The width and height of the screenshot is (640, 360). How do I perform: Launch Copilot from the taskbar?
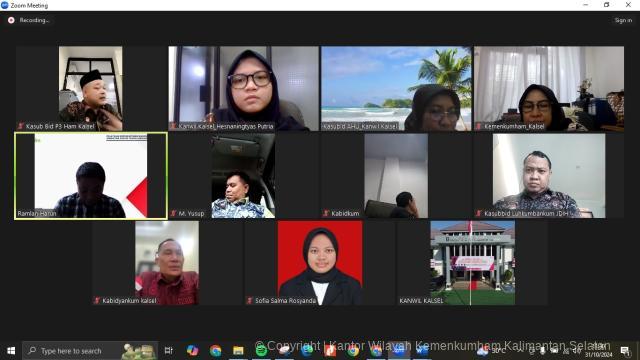192,351
